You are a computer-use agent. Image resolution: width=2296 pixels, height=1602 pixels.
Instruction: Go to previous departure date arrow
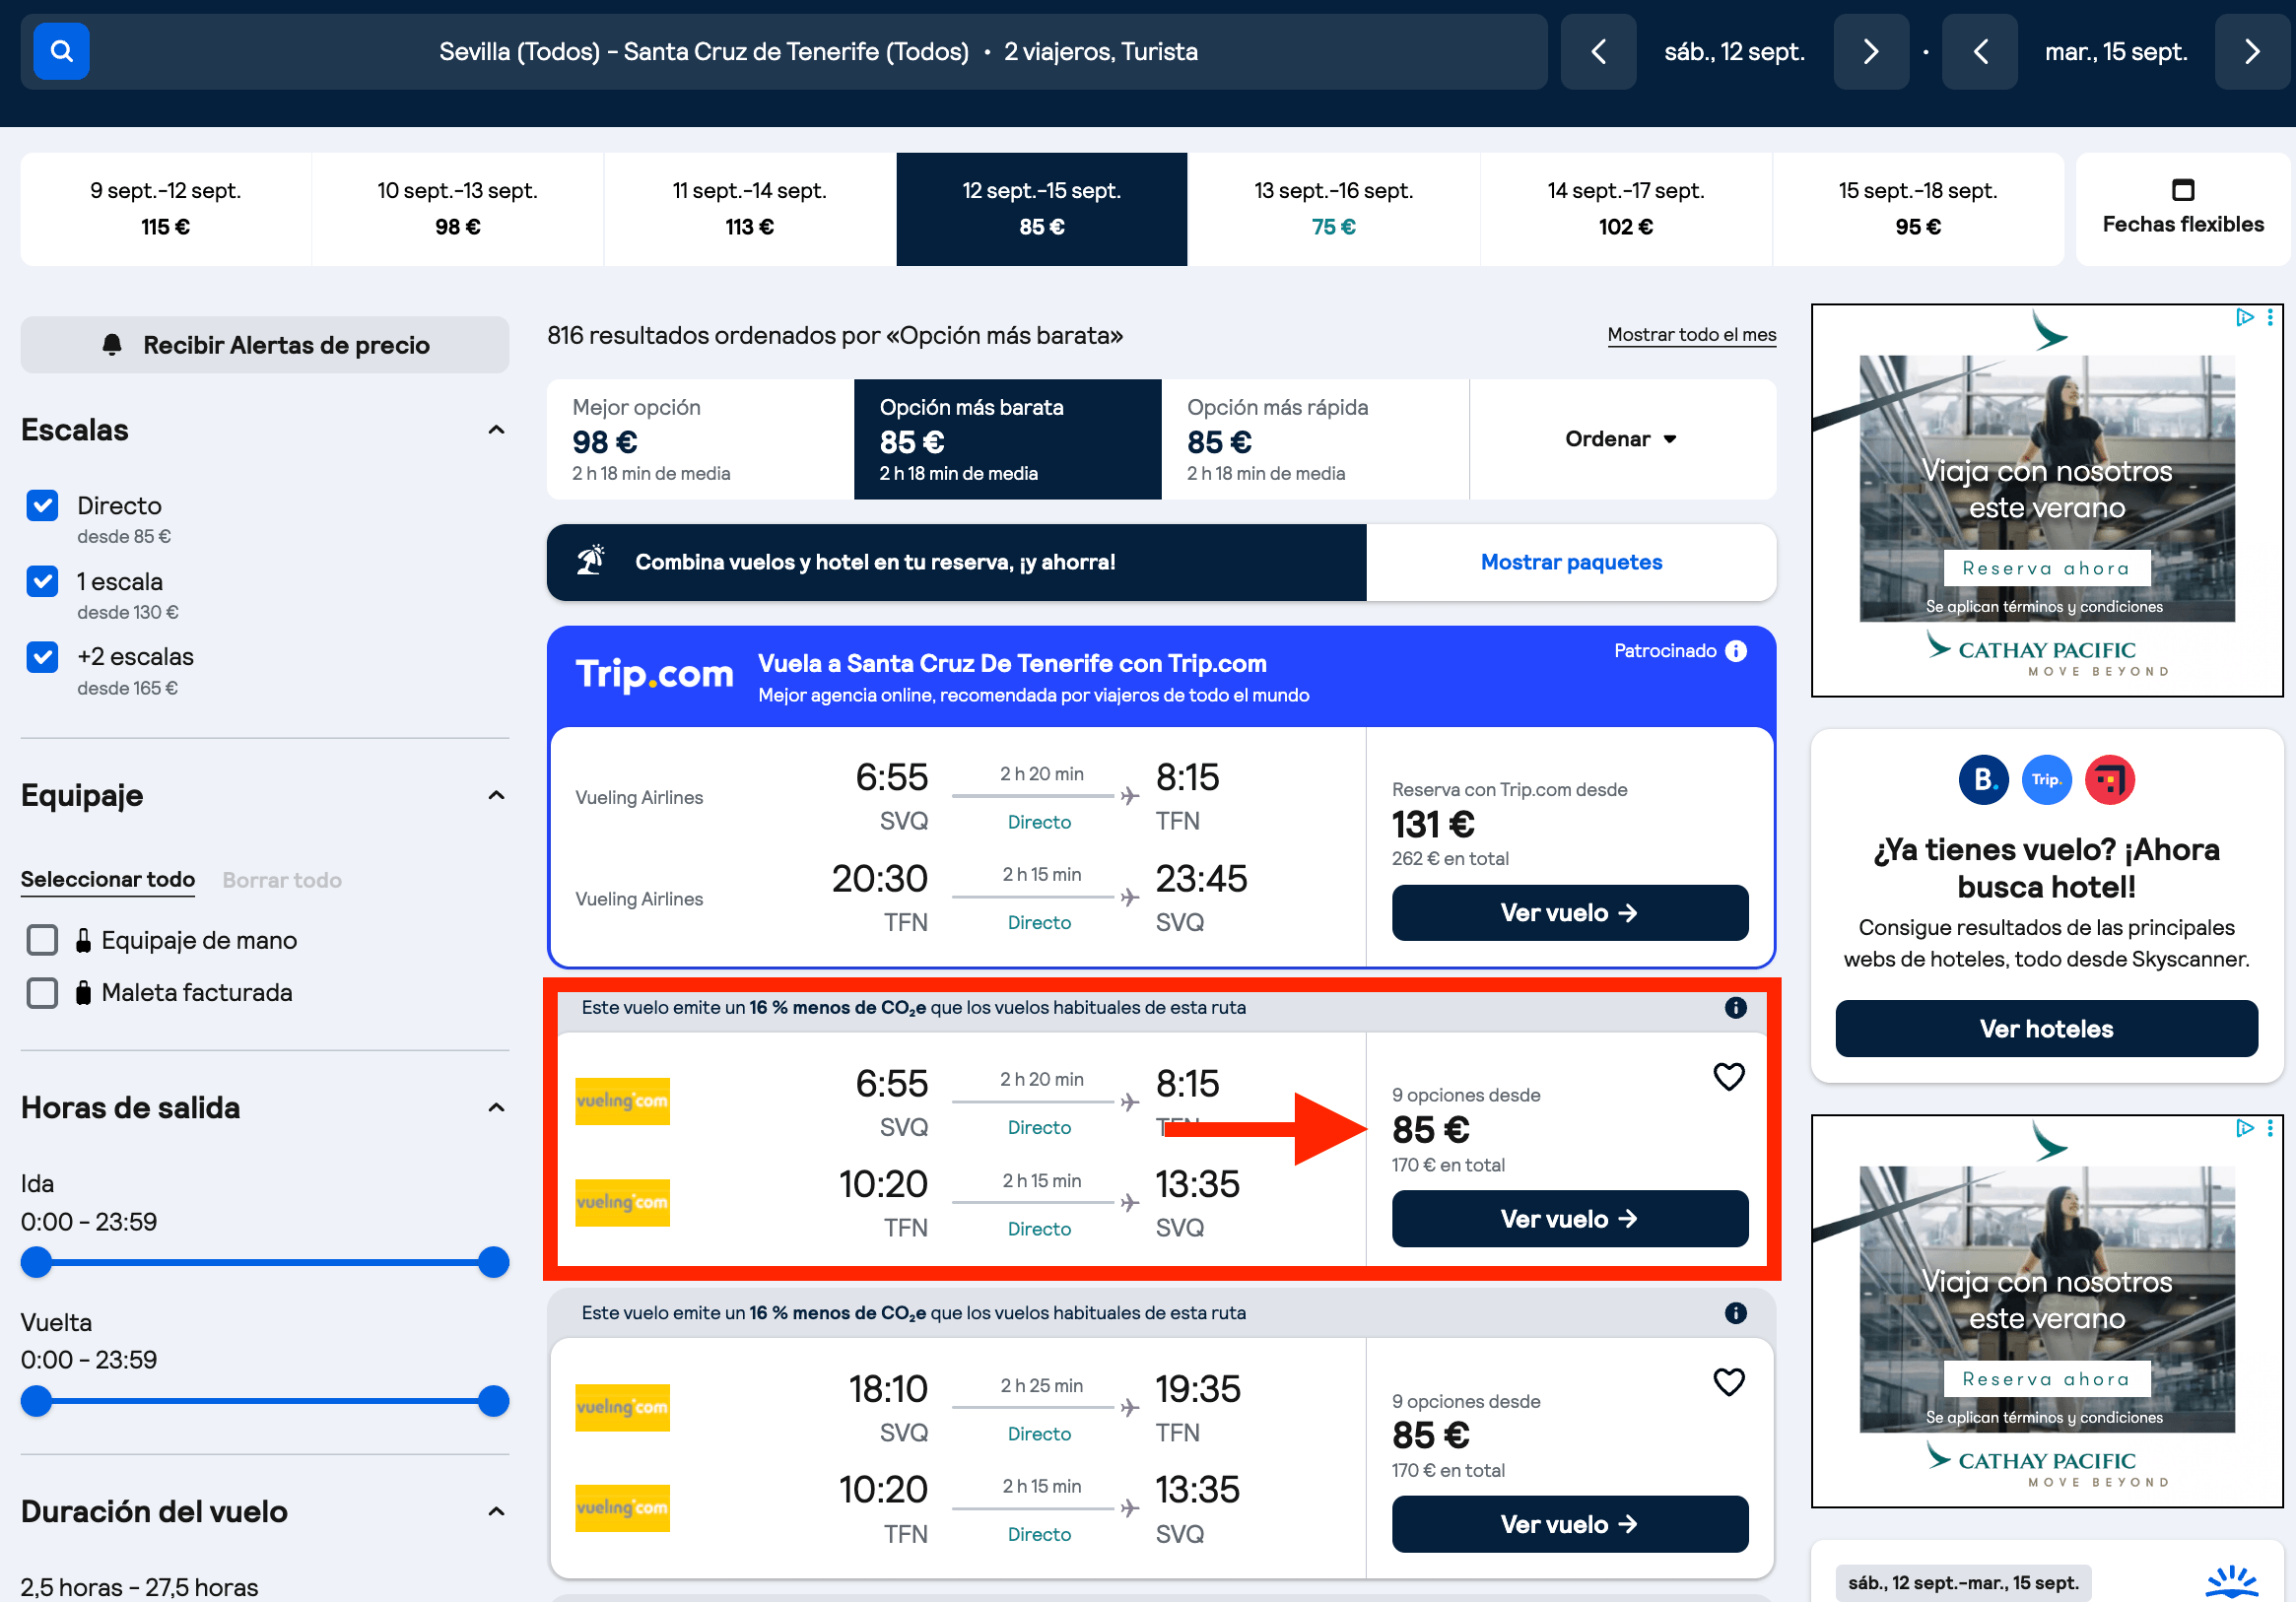[1598, 52]
